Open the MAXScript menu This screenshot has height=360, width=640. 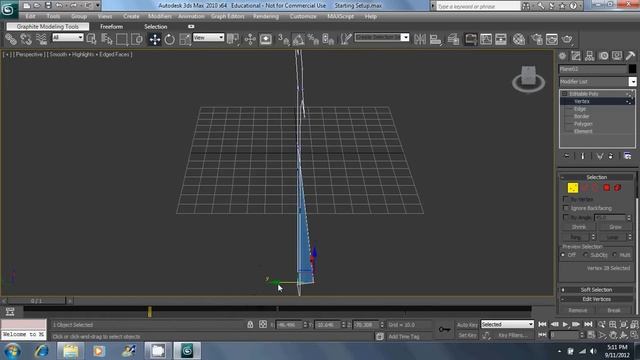coord(340,16)
